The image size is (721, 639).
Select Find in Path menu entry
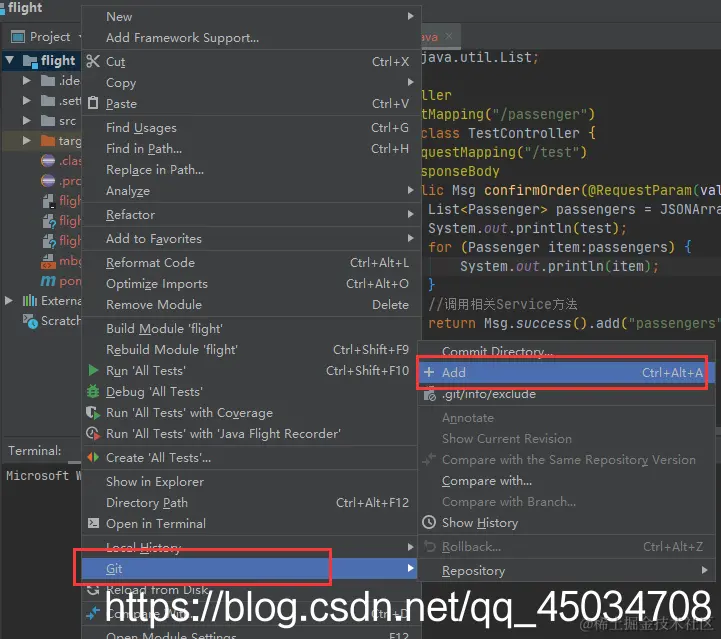coord(249,148)
